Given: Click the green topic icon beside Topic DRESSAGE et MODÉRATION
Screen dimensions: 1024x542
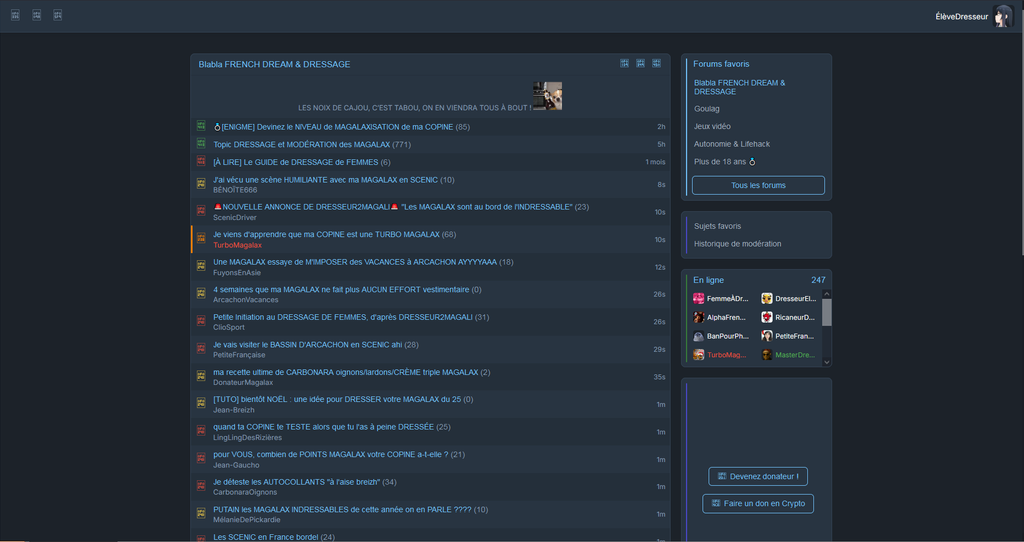Looking at the screenshot, I should tap(201, 143).
